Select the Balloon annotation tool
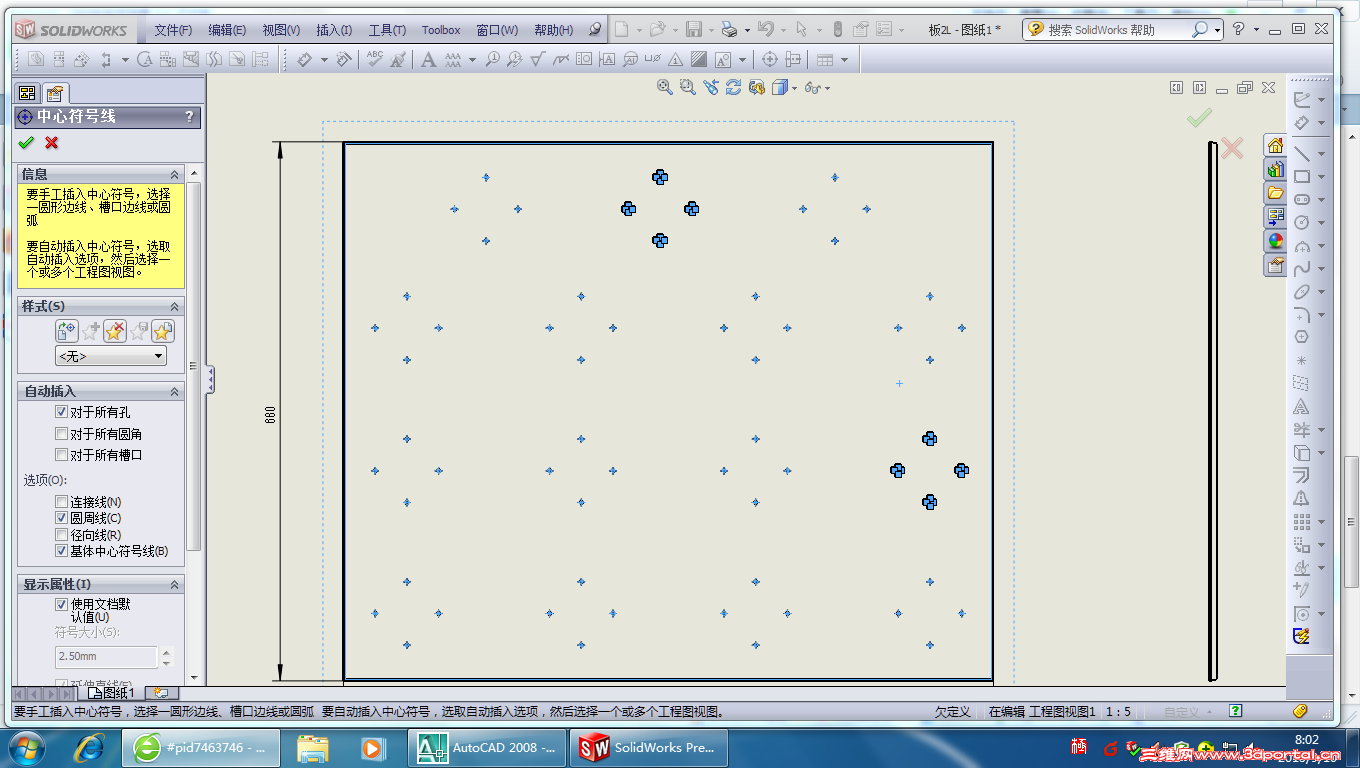Viewport: 1360px width, 768px height. coord(492,60)
